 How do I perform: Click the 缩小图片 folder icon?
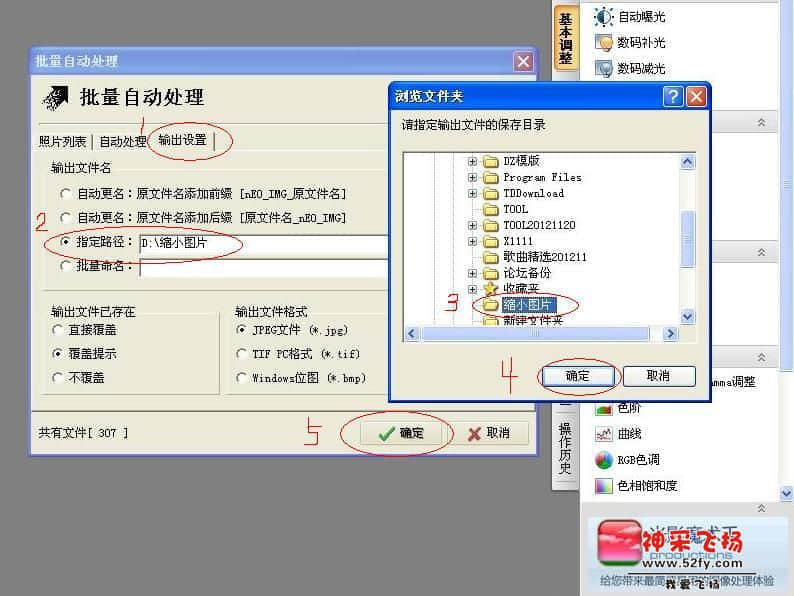[x=490, y=305]
